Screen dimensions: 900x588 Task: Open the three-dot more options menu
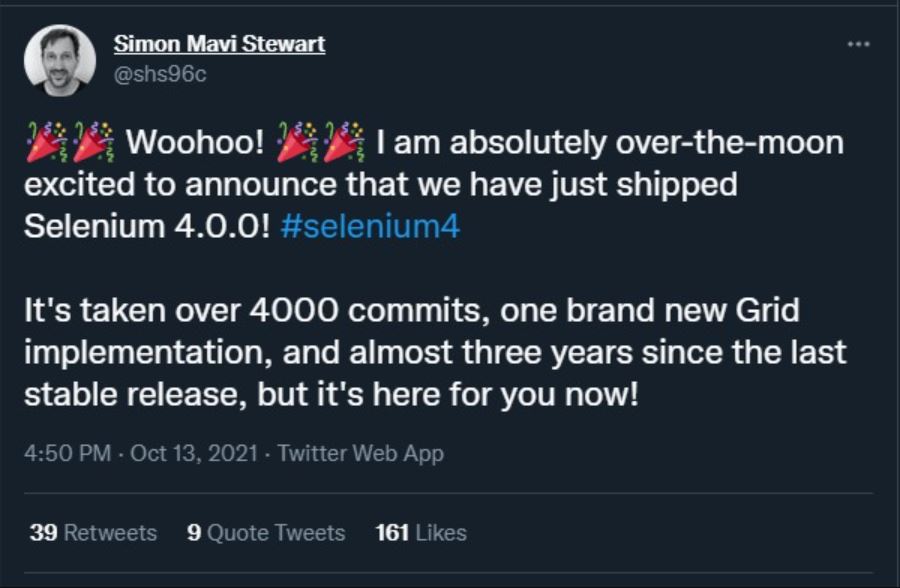[x=858, y=45]
